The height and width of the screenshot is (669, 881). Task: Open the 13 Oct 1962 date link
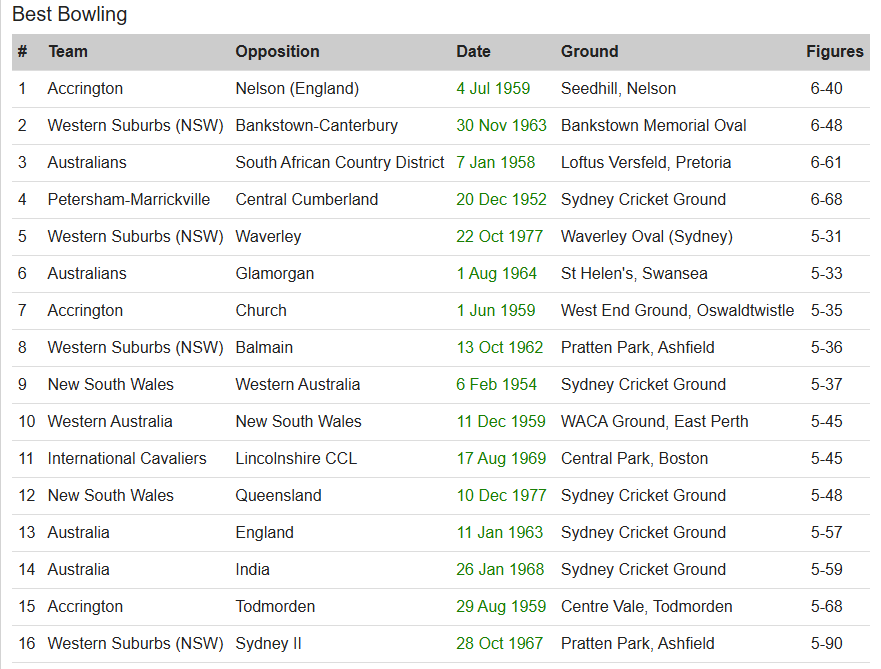click(x=499, y=347)
